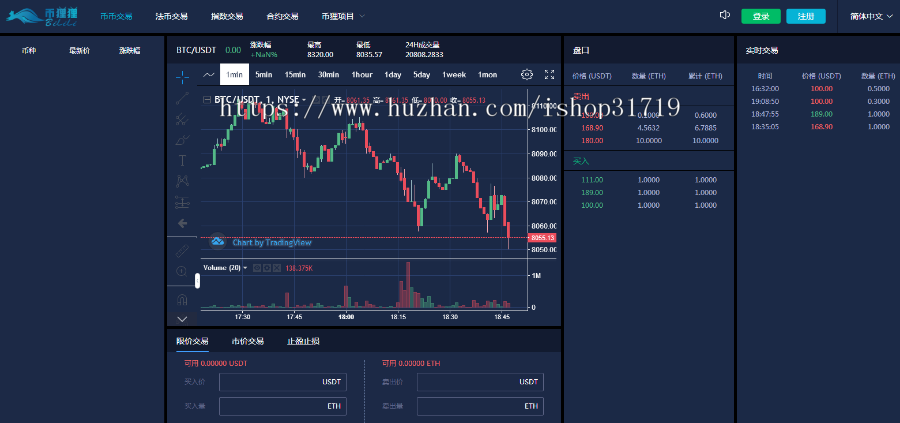Open Volume (20) indicator dropdown
900x423 pixels.
tap(245, 267)
